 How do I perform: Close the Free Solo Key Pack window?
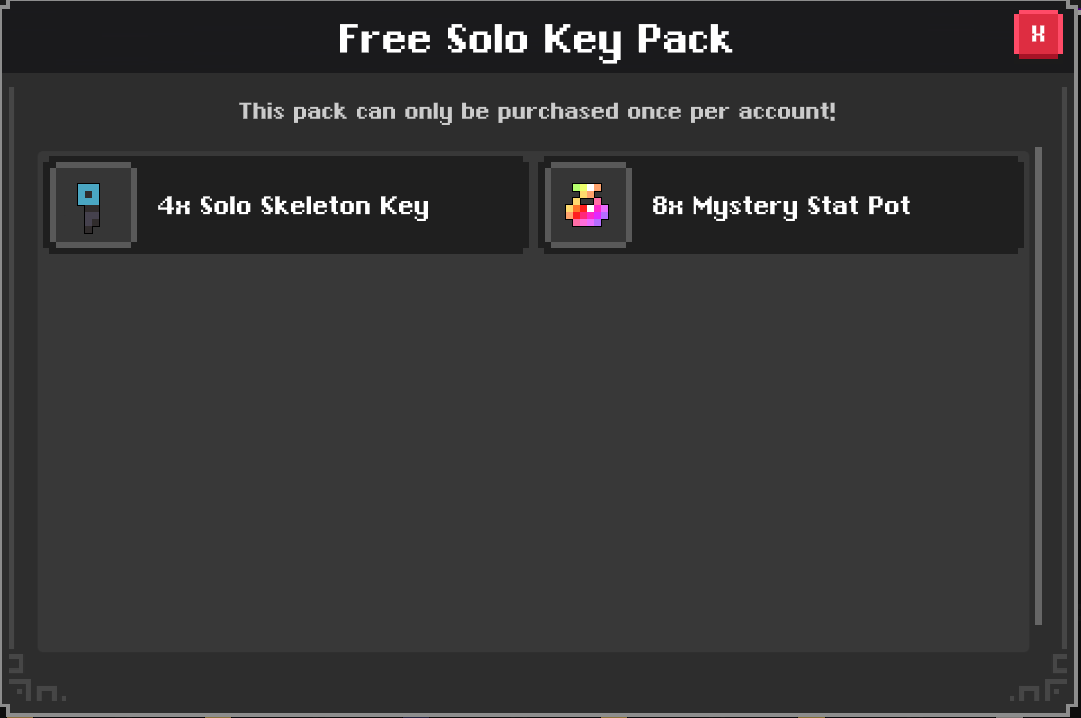1038,34
